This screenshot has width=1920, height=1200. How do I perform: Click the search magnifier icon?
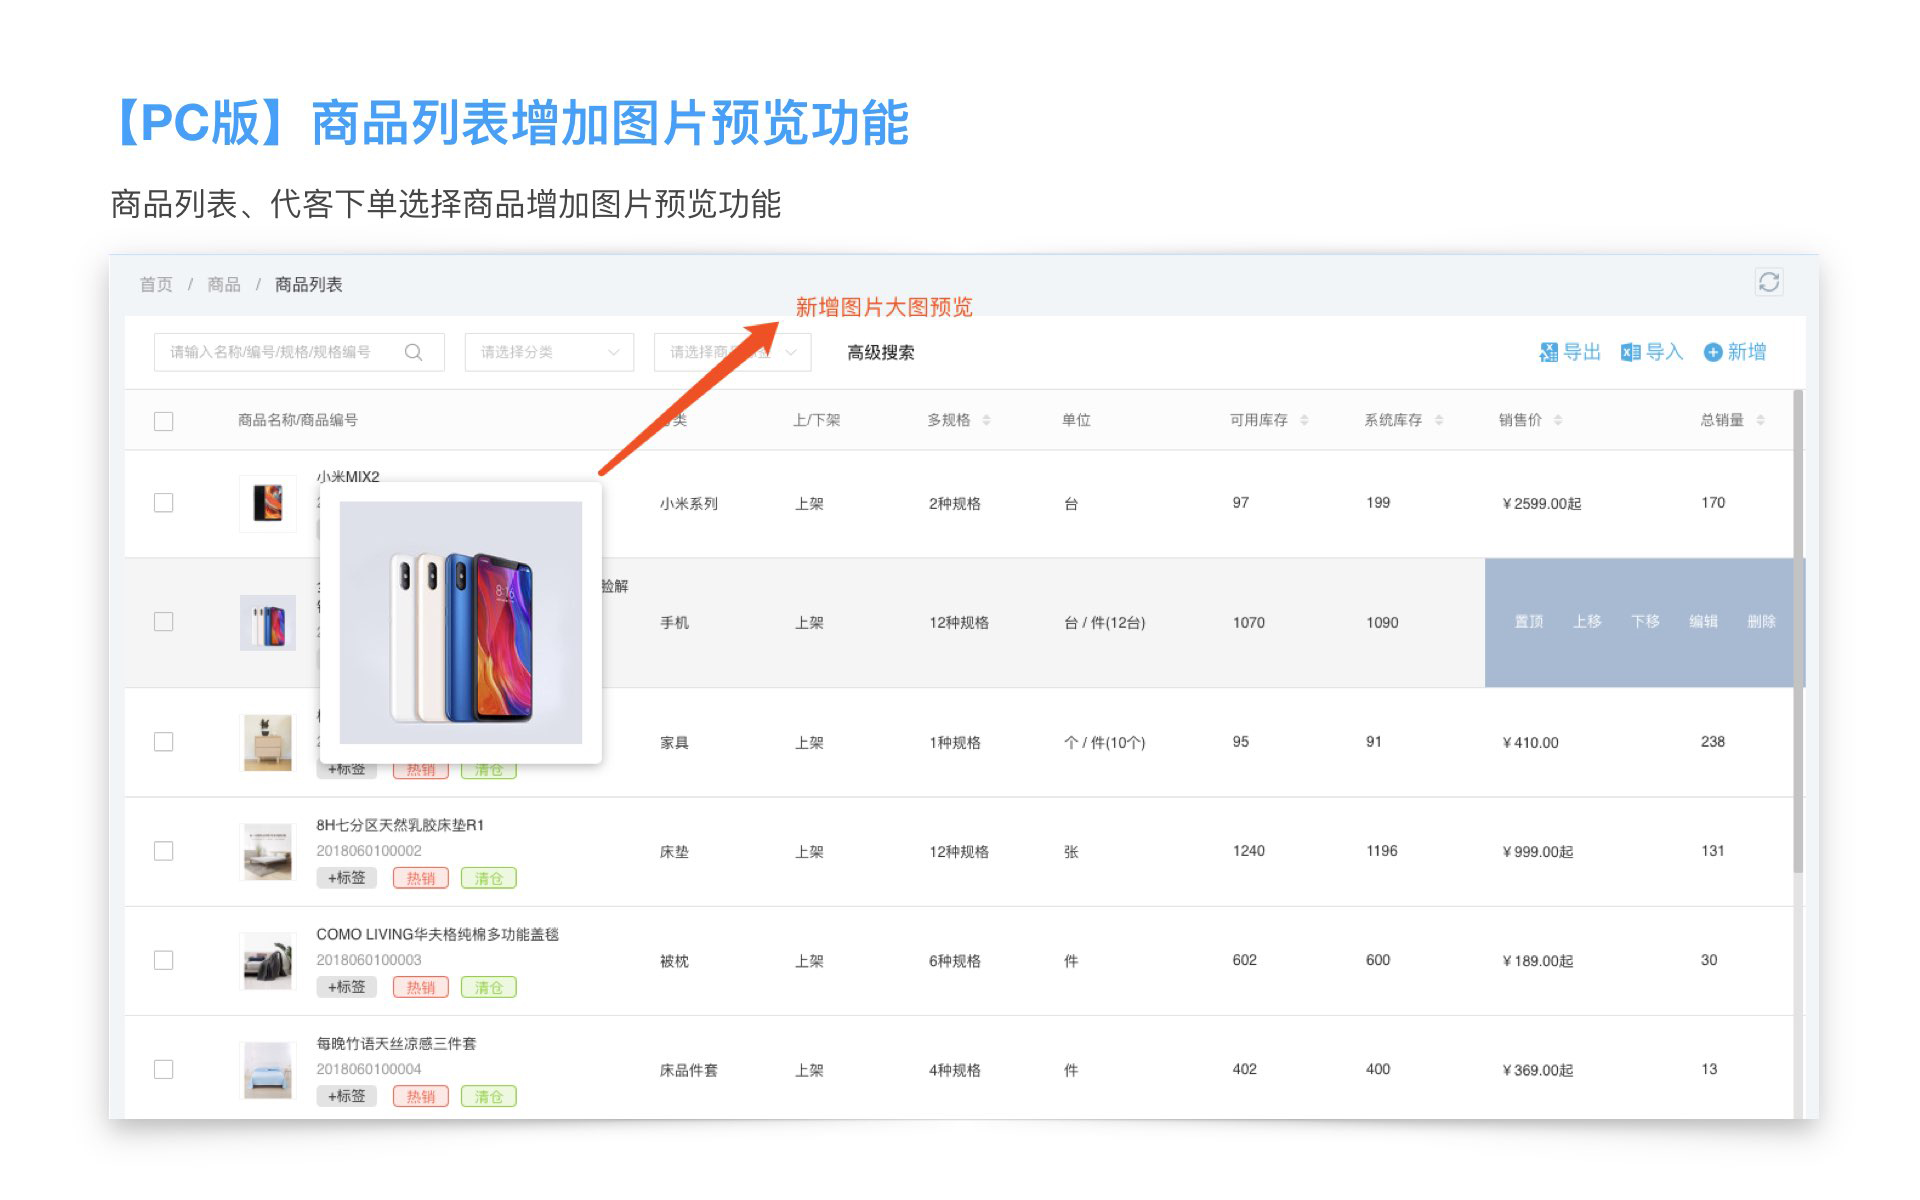pyautogui.click(x=413, y=352)
